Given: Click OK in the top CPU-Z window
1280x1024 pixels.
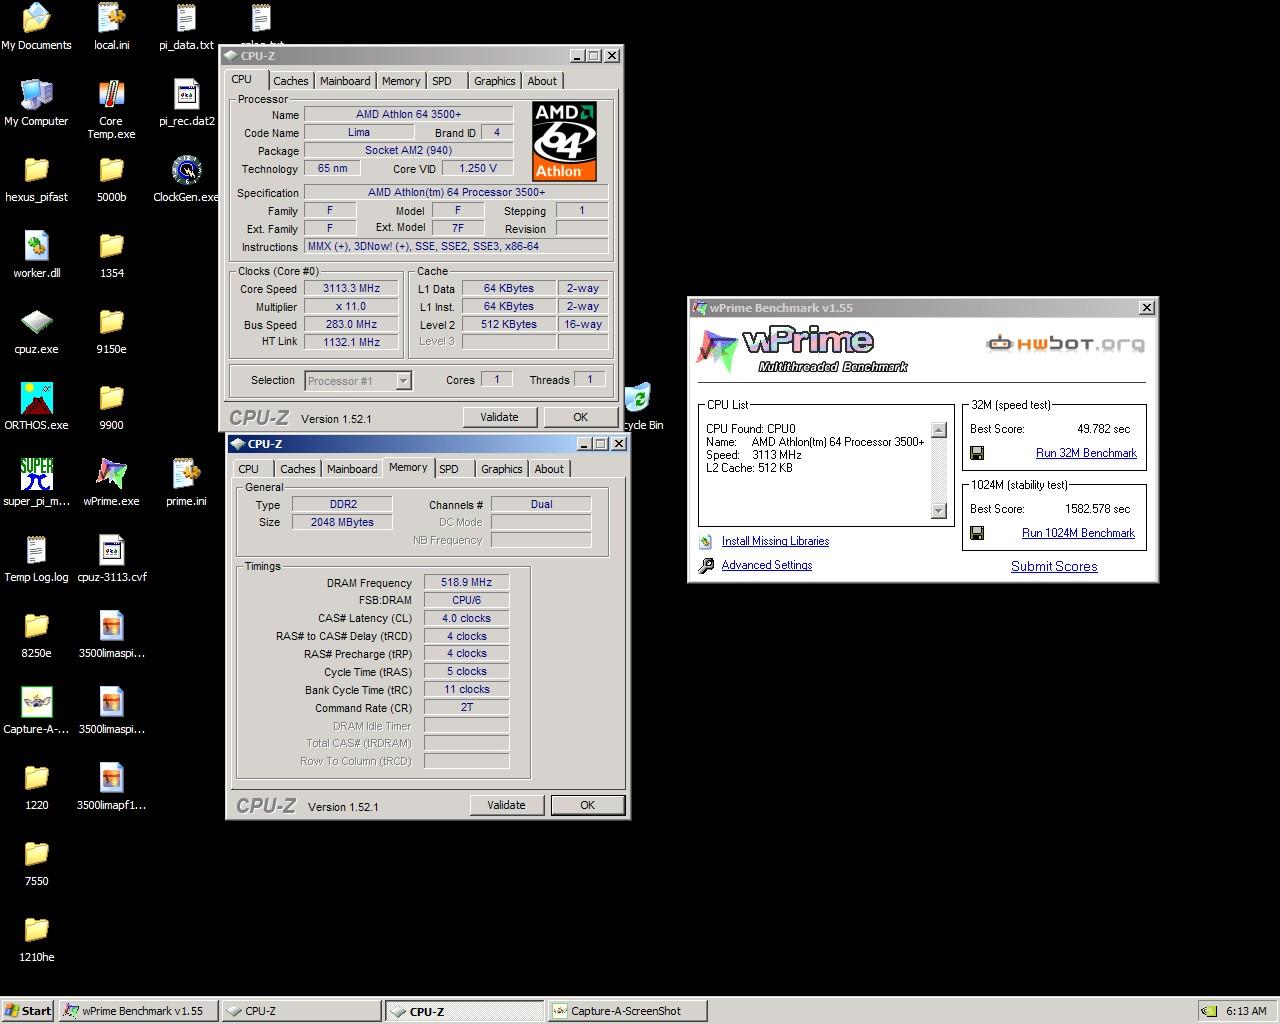Looking at the screenshot, I should click(580, 417).
